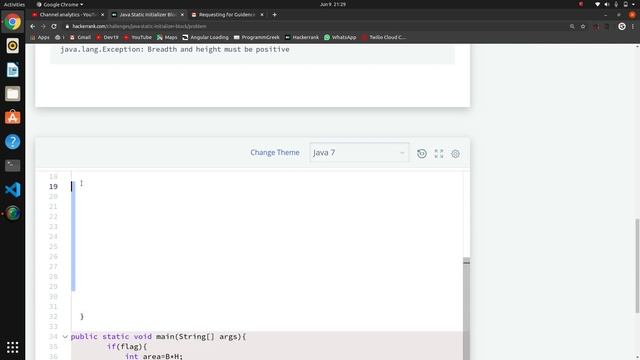Open the Gmail bookmark
640x360 pixels.
click(80, 37)
